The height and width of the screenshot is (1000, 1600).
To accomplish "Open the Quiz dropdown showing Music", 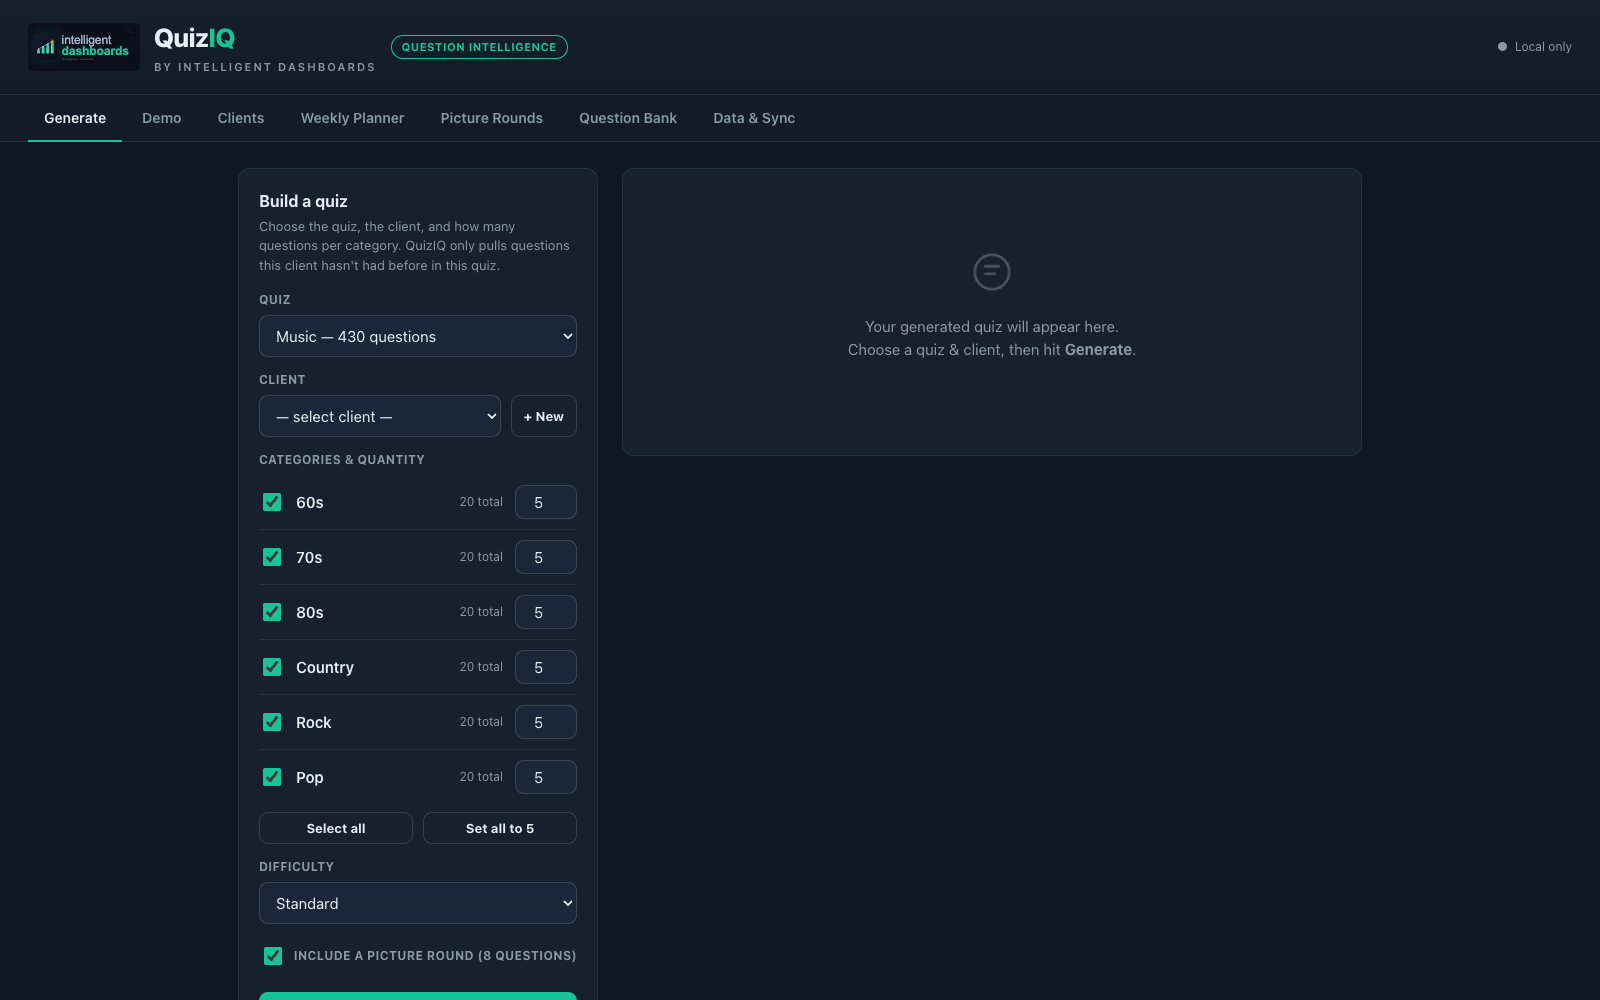I will tap(418, 337).
